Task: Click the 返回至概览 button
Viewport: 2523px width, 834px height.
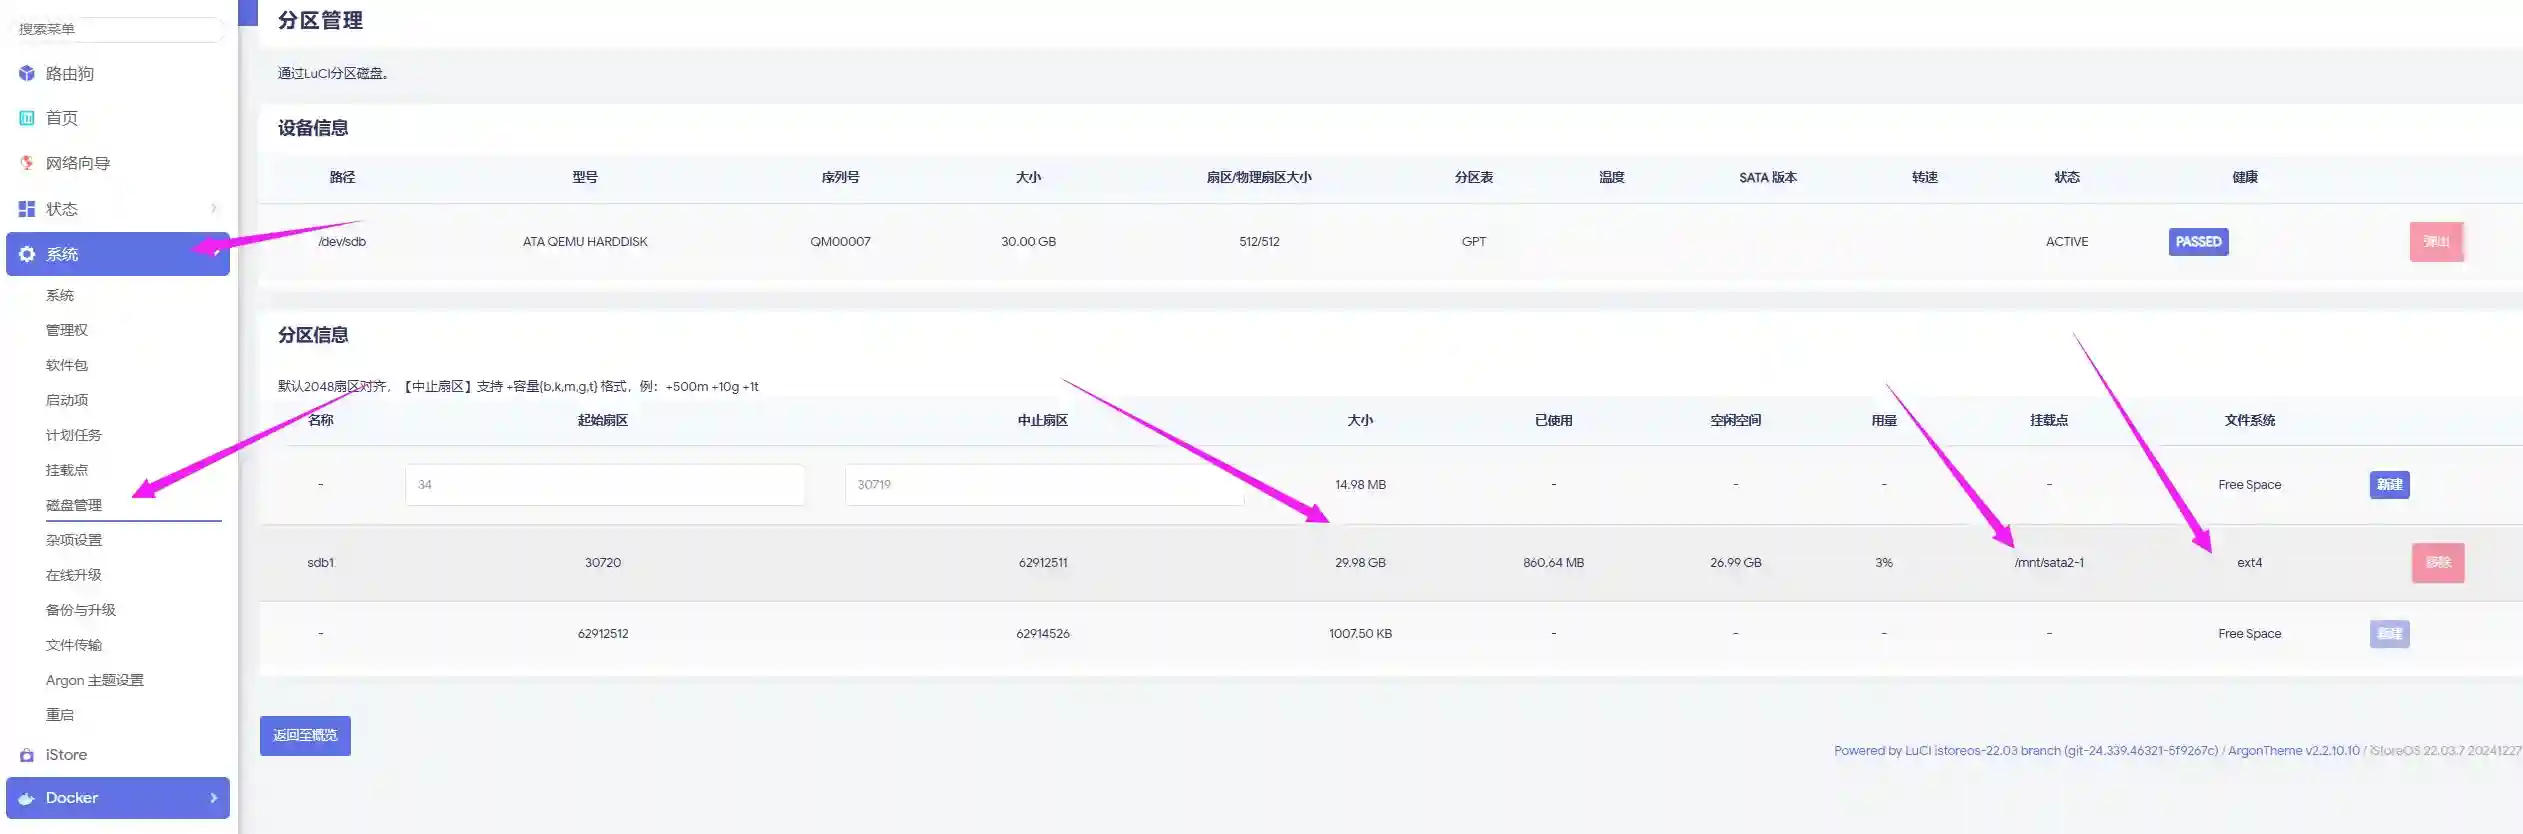Action: point(305,736)
